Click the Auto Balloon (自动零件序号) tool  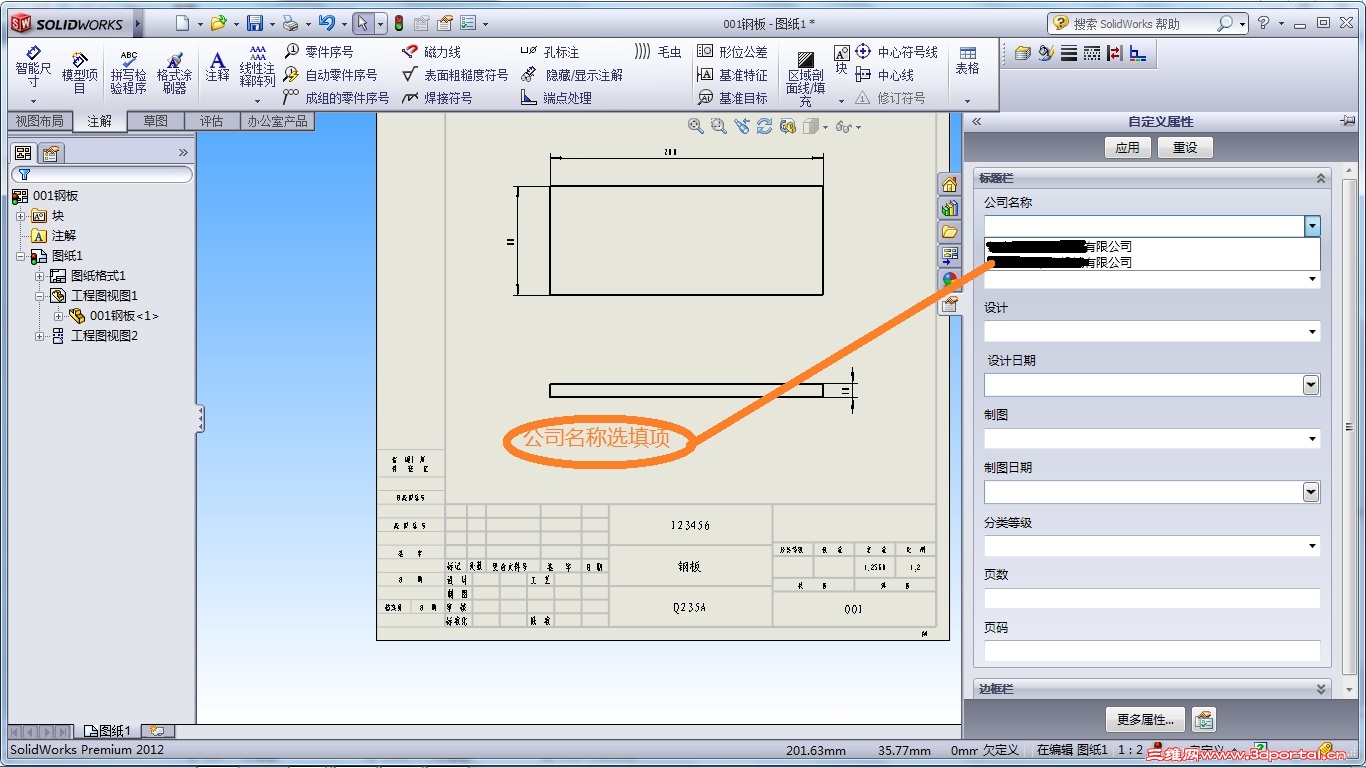[331, 75]
